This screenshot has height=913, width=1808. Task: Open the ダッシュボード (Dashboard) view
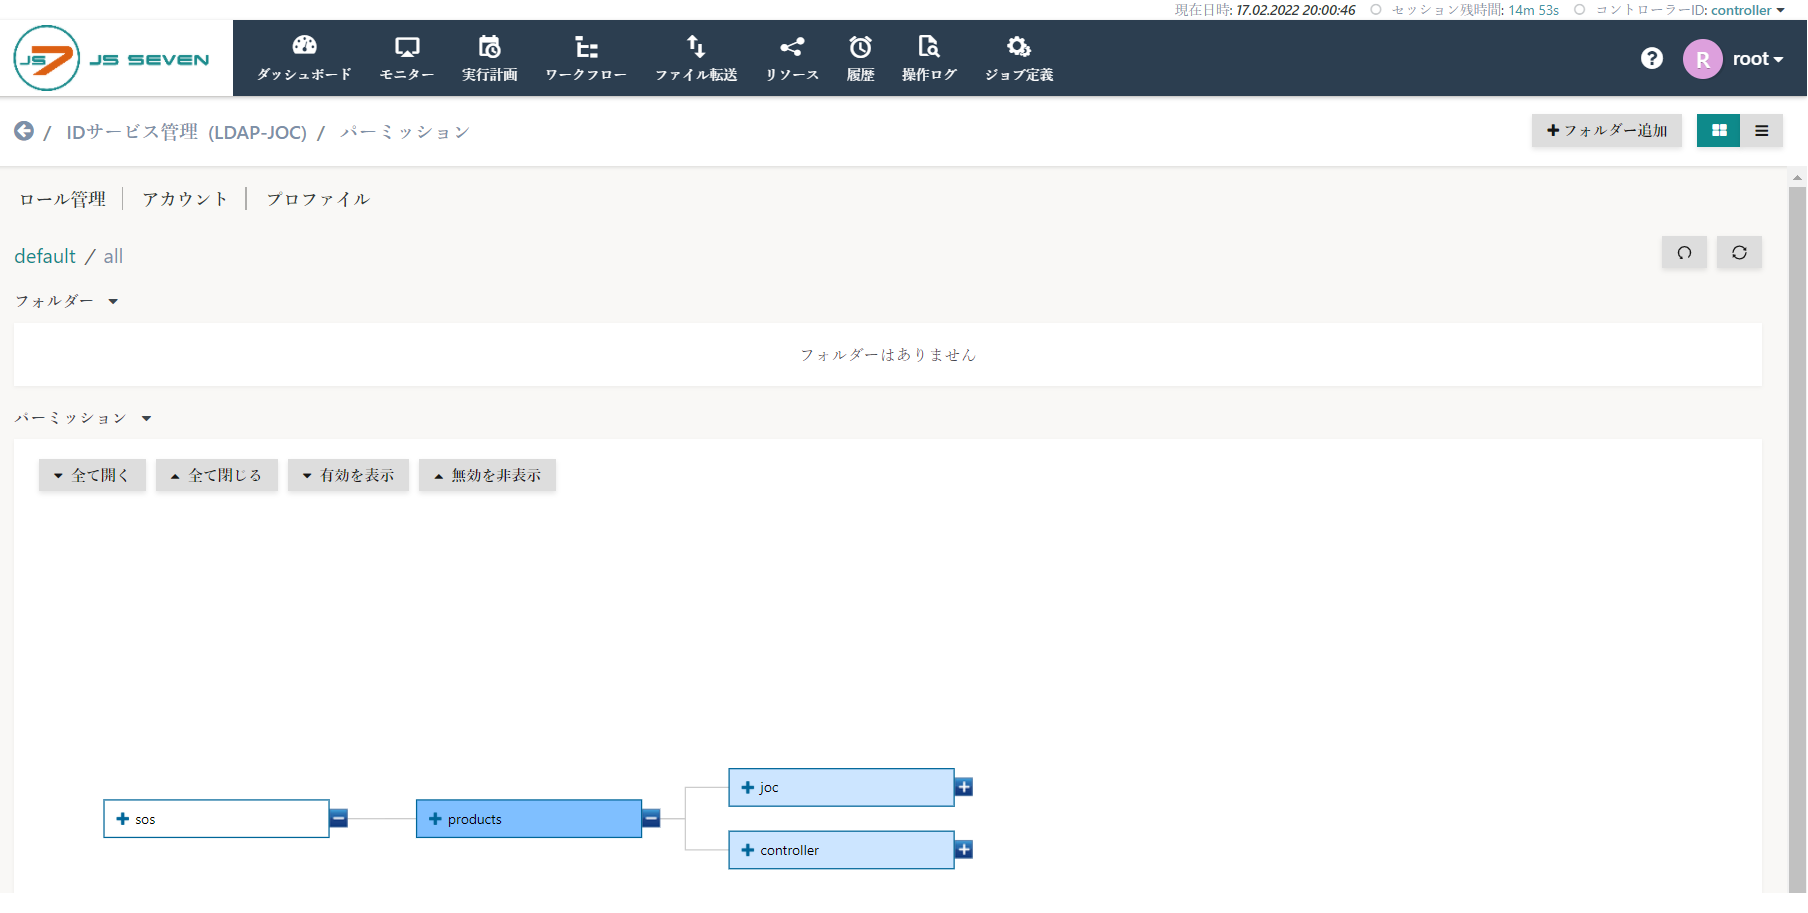click(303, 57)
